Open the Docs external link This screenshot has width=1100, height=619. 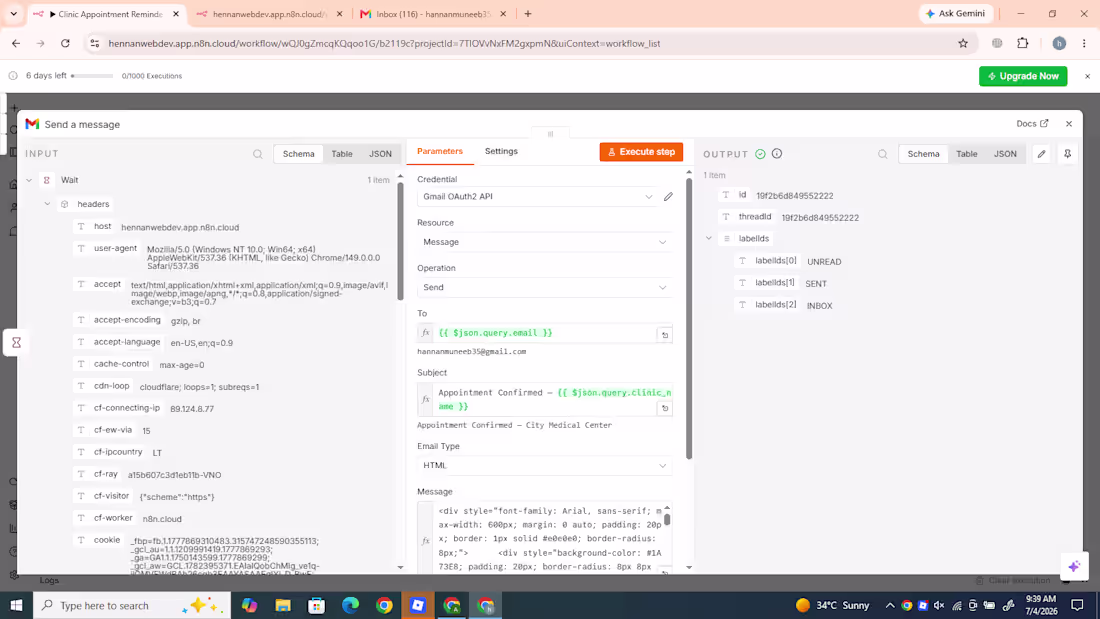point(1032,124)
